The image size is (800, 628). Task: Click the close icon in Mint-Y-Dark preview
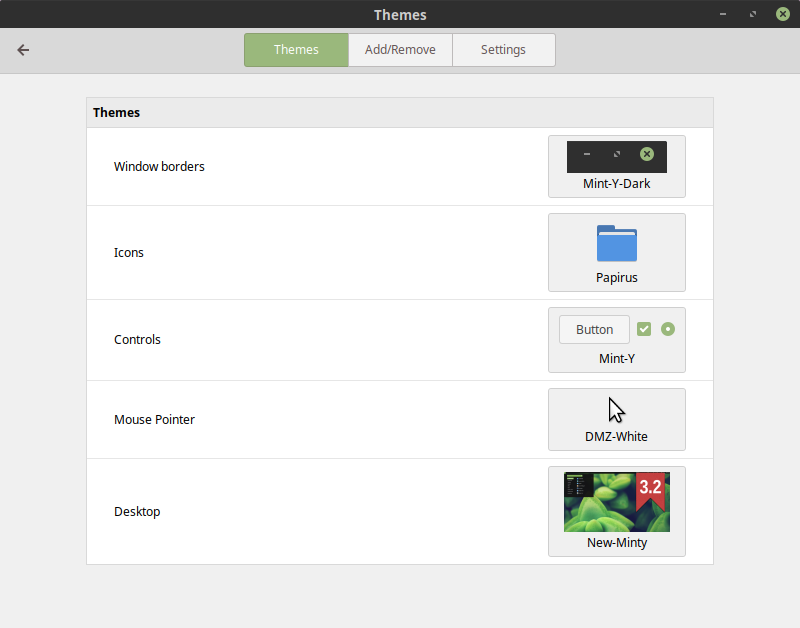pos(647,156)
